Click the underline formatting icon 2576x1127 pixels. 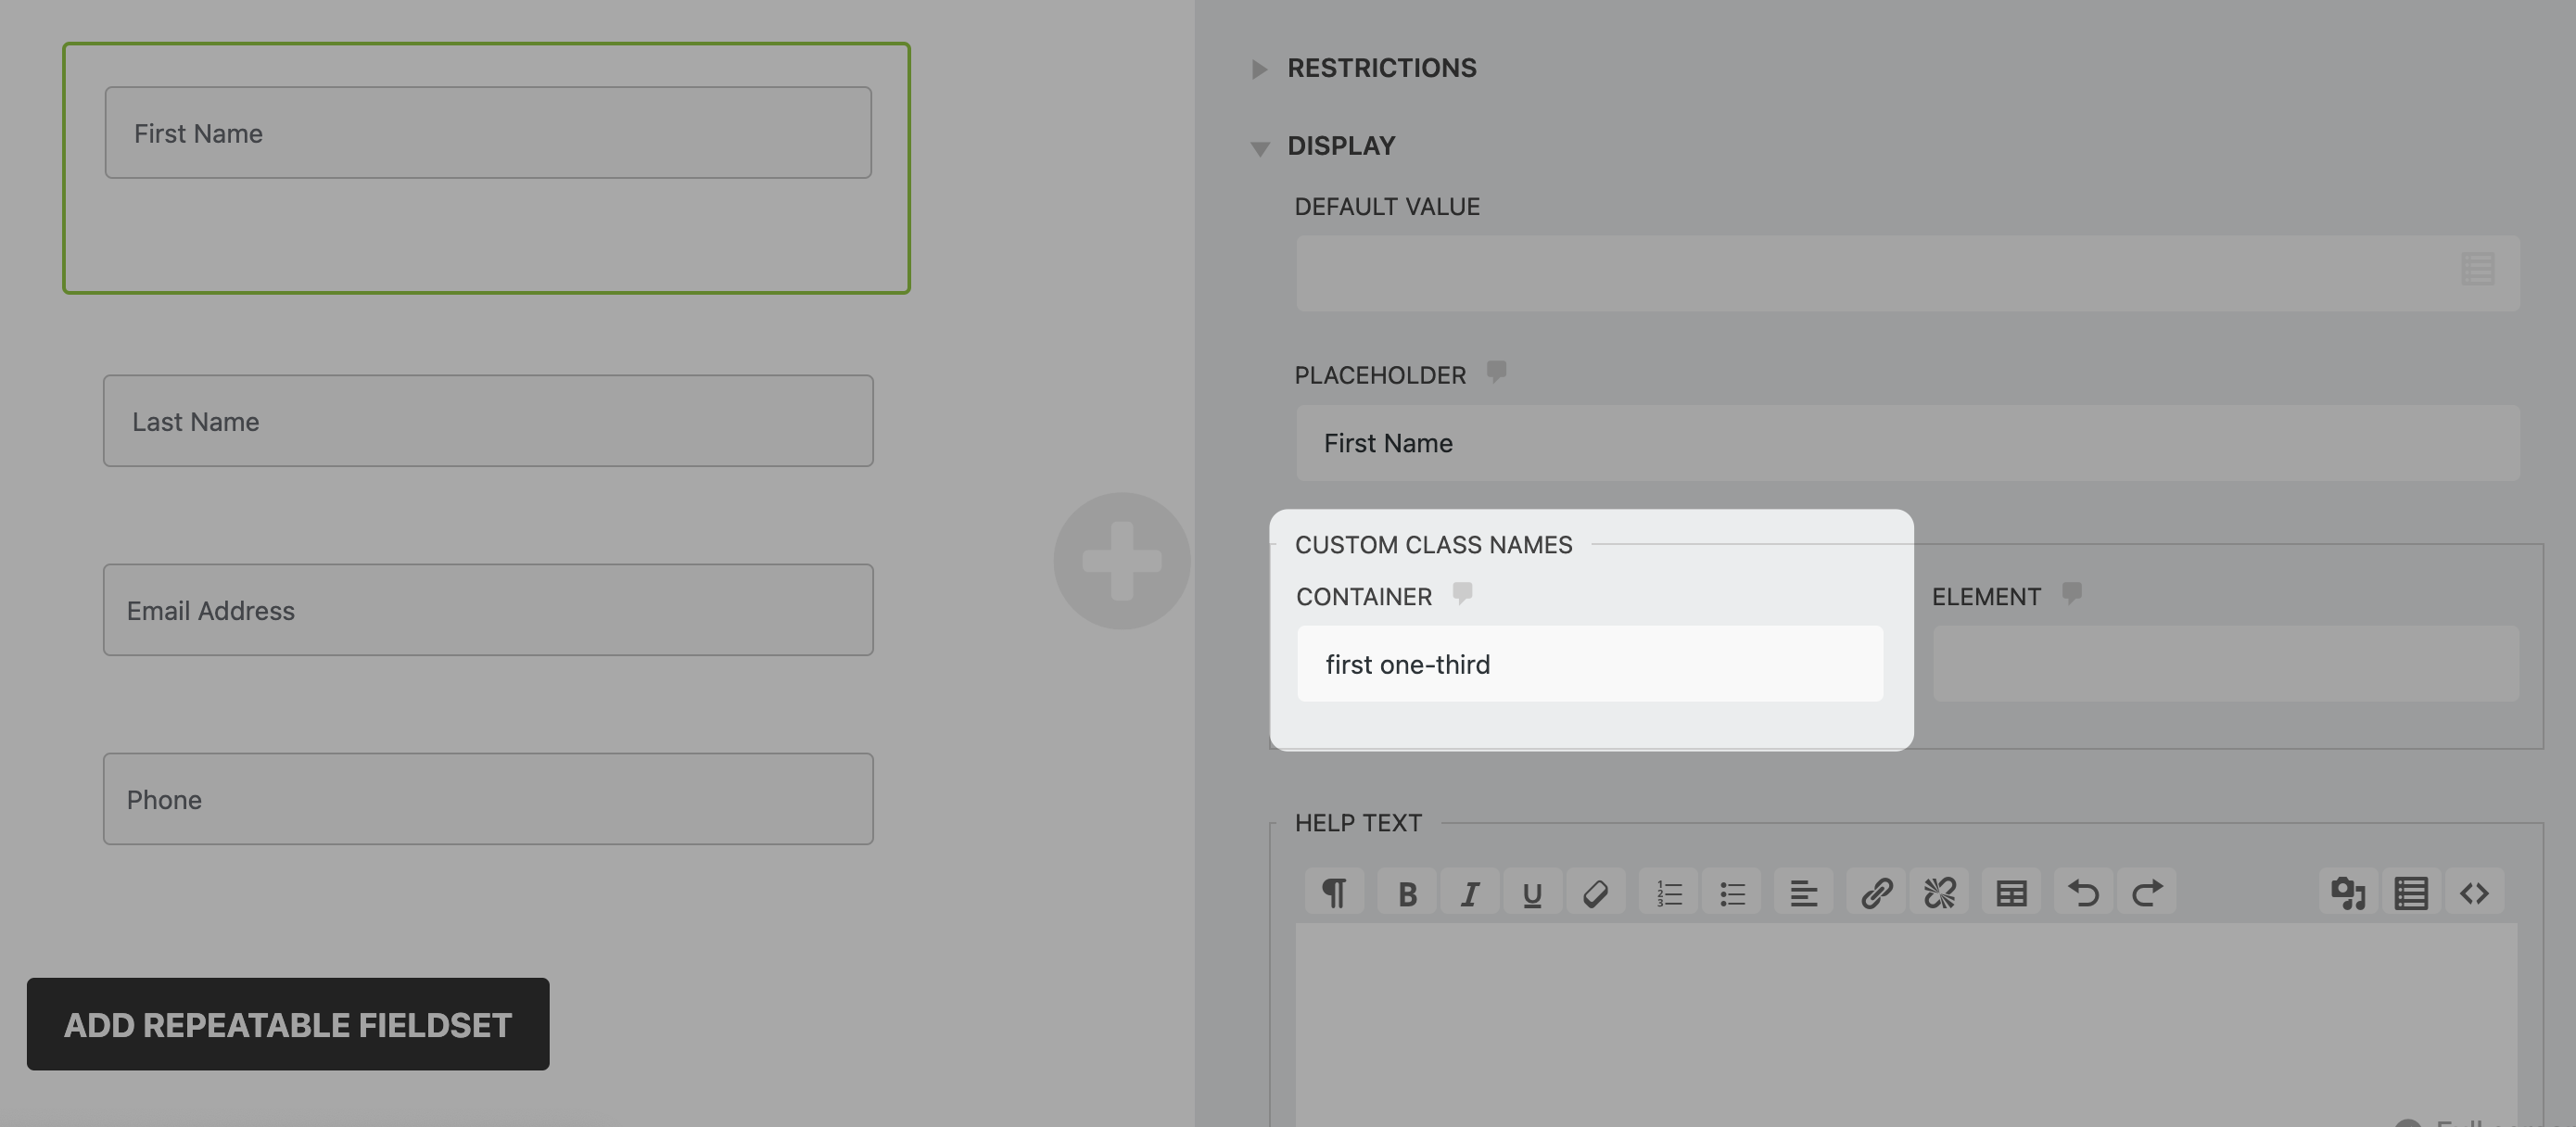1532,892
